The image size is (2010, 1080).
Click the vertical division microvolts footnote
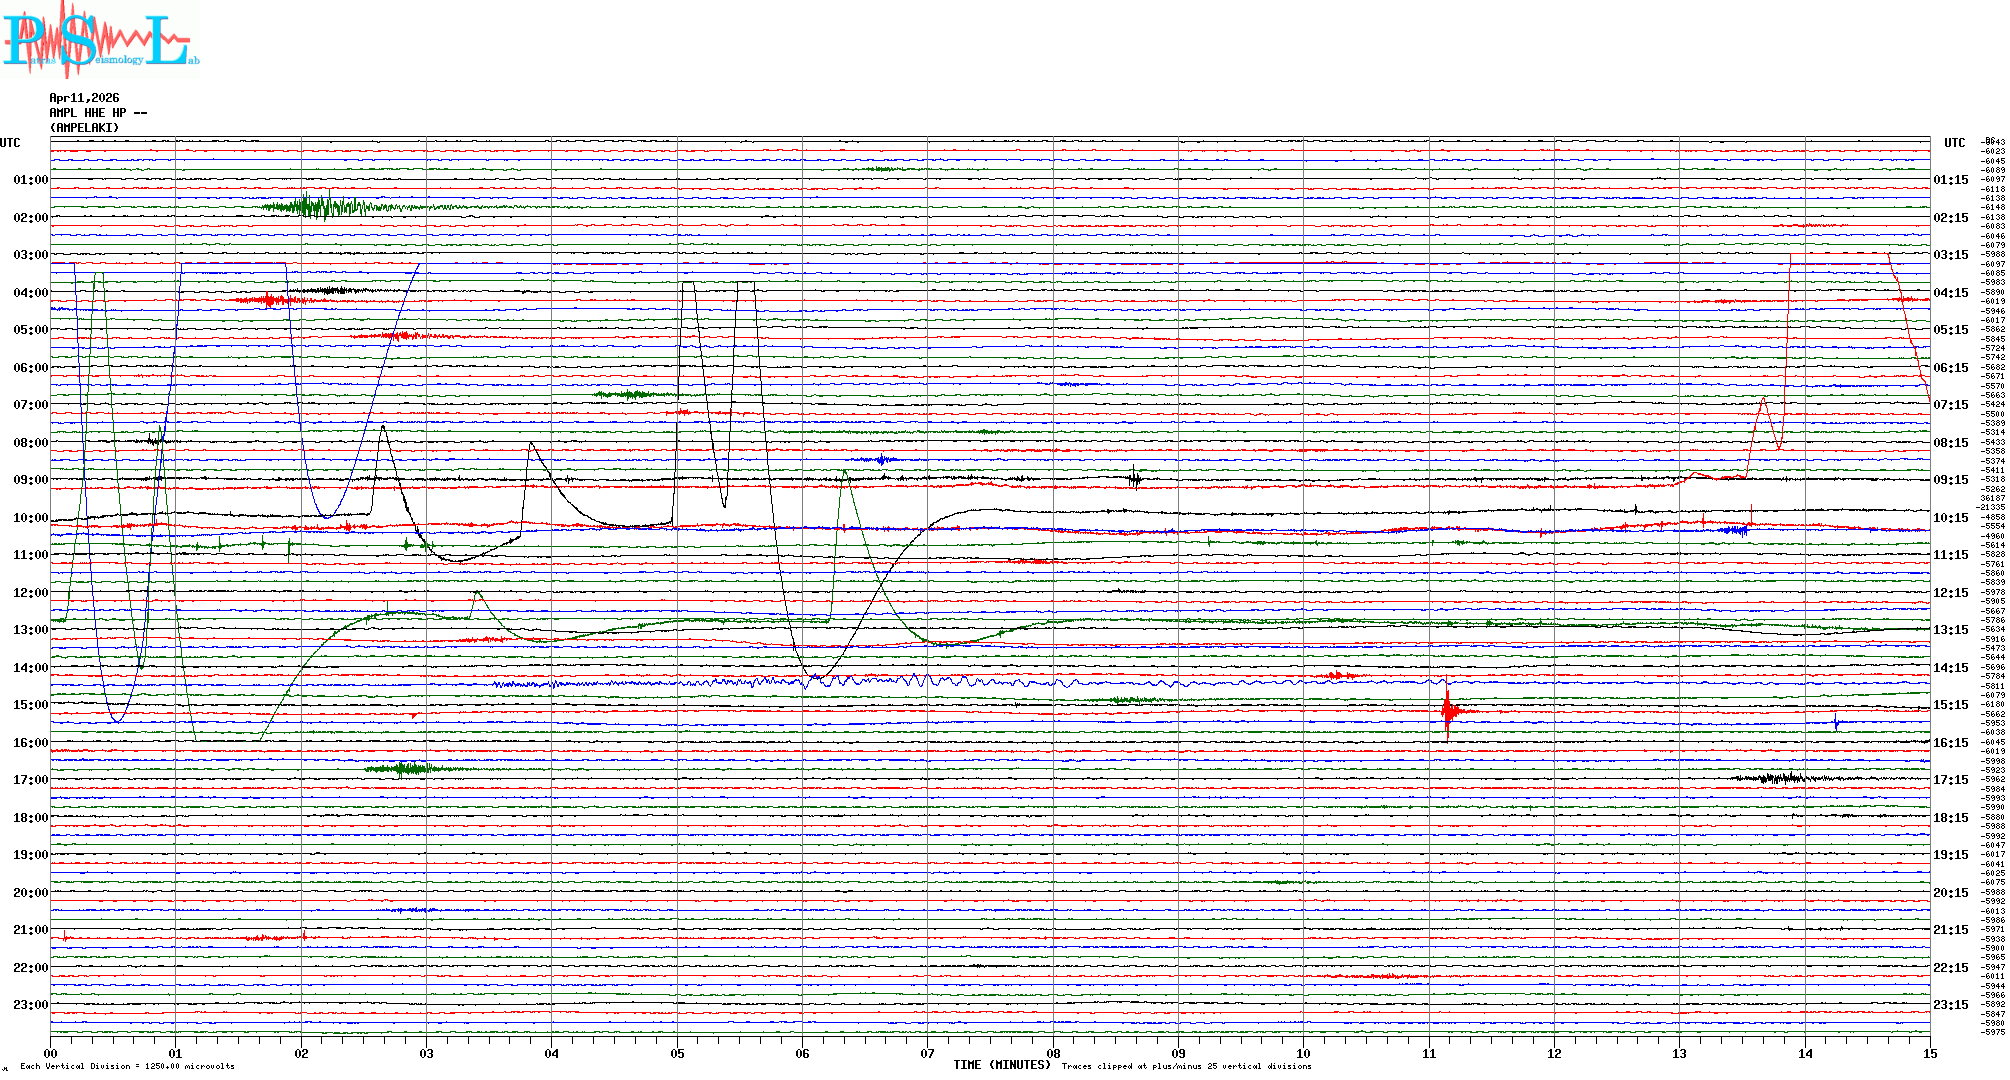(127, 1066)
